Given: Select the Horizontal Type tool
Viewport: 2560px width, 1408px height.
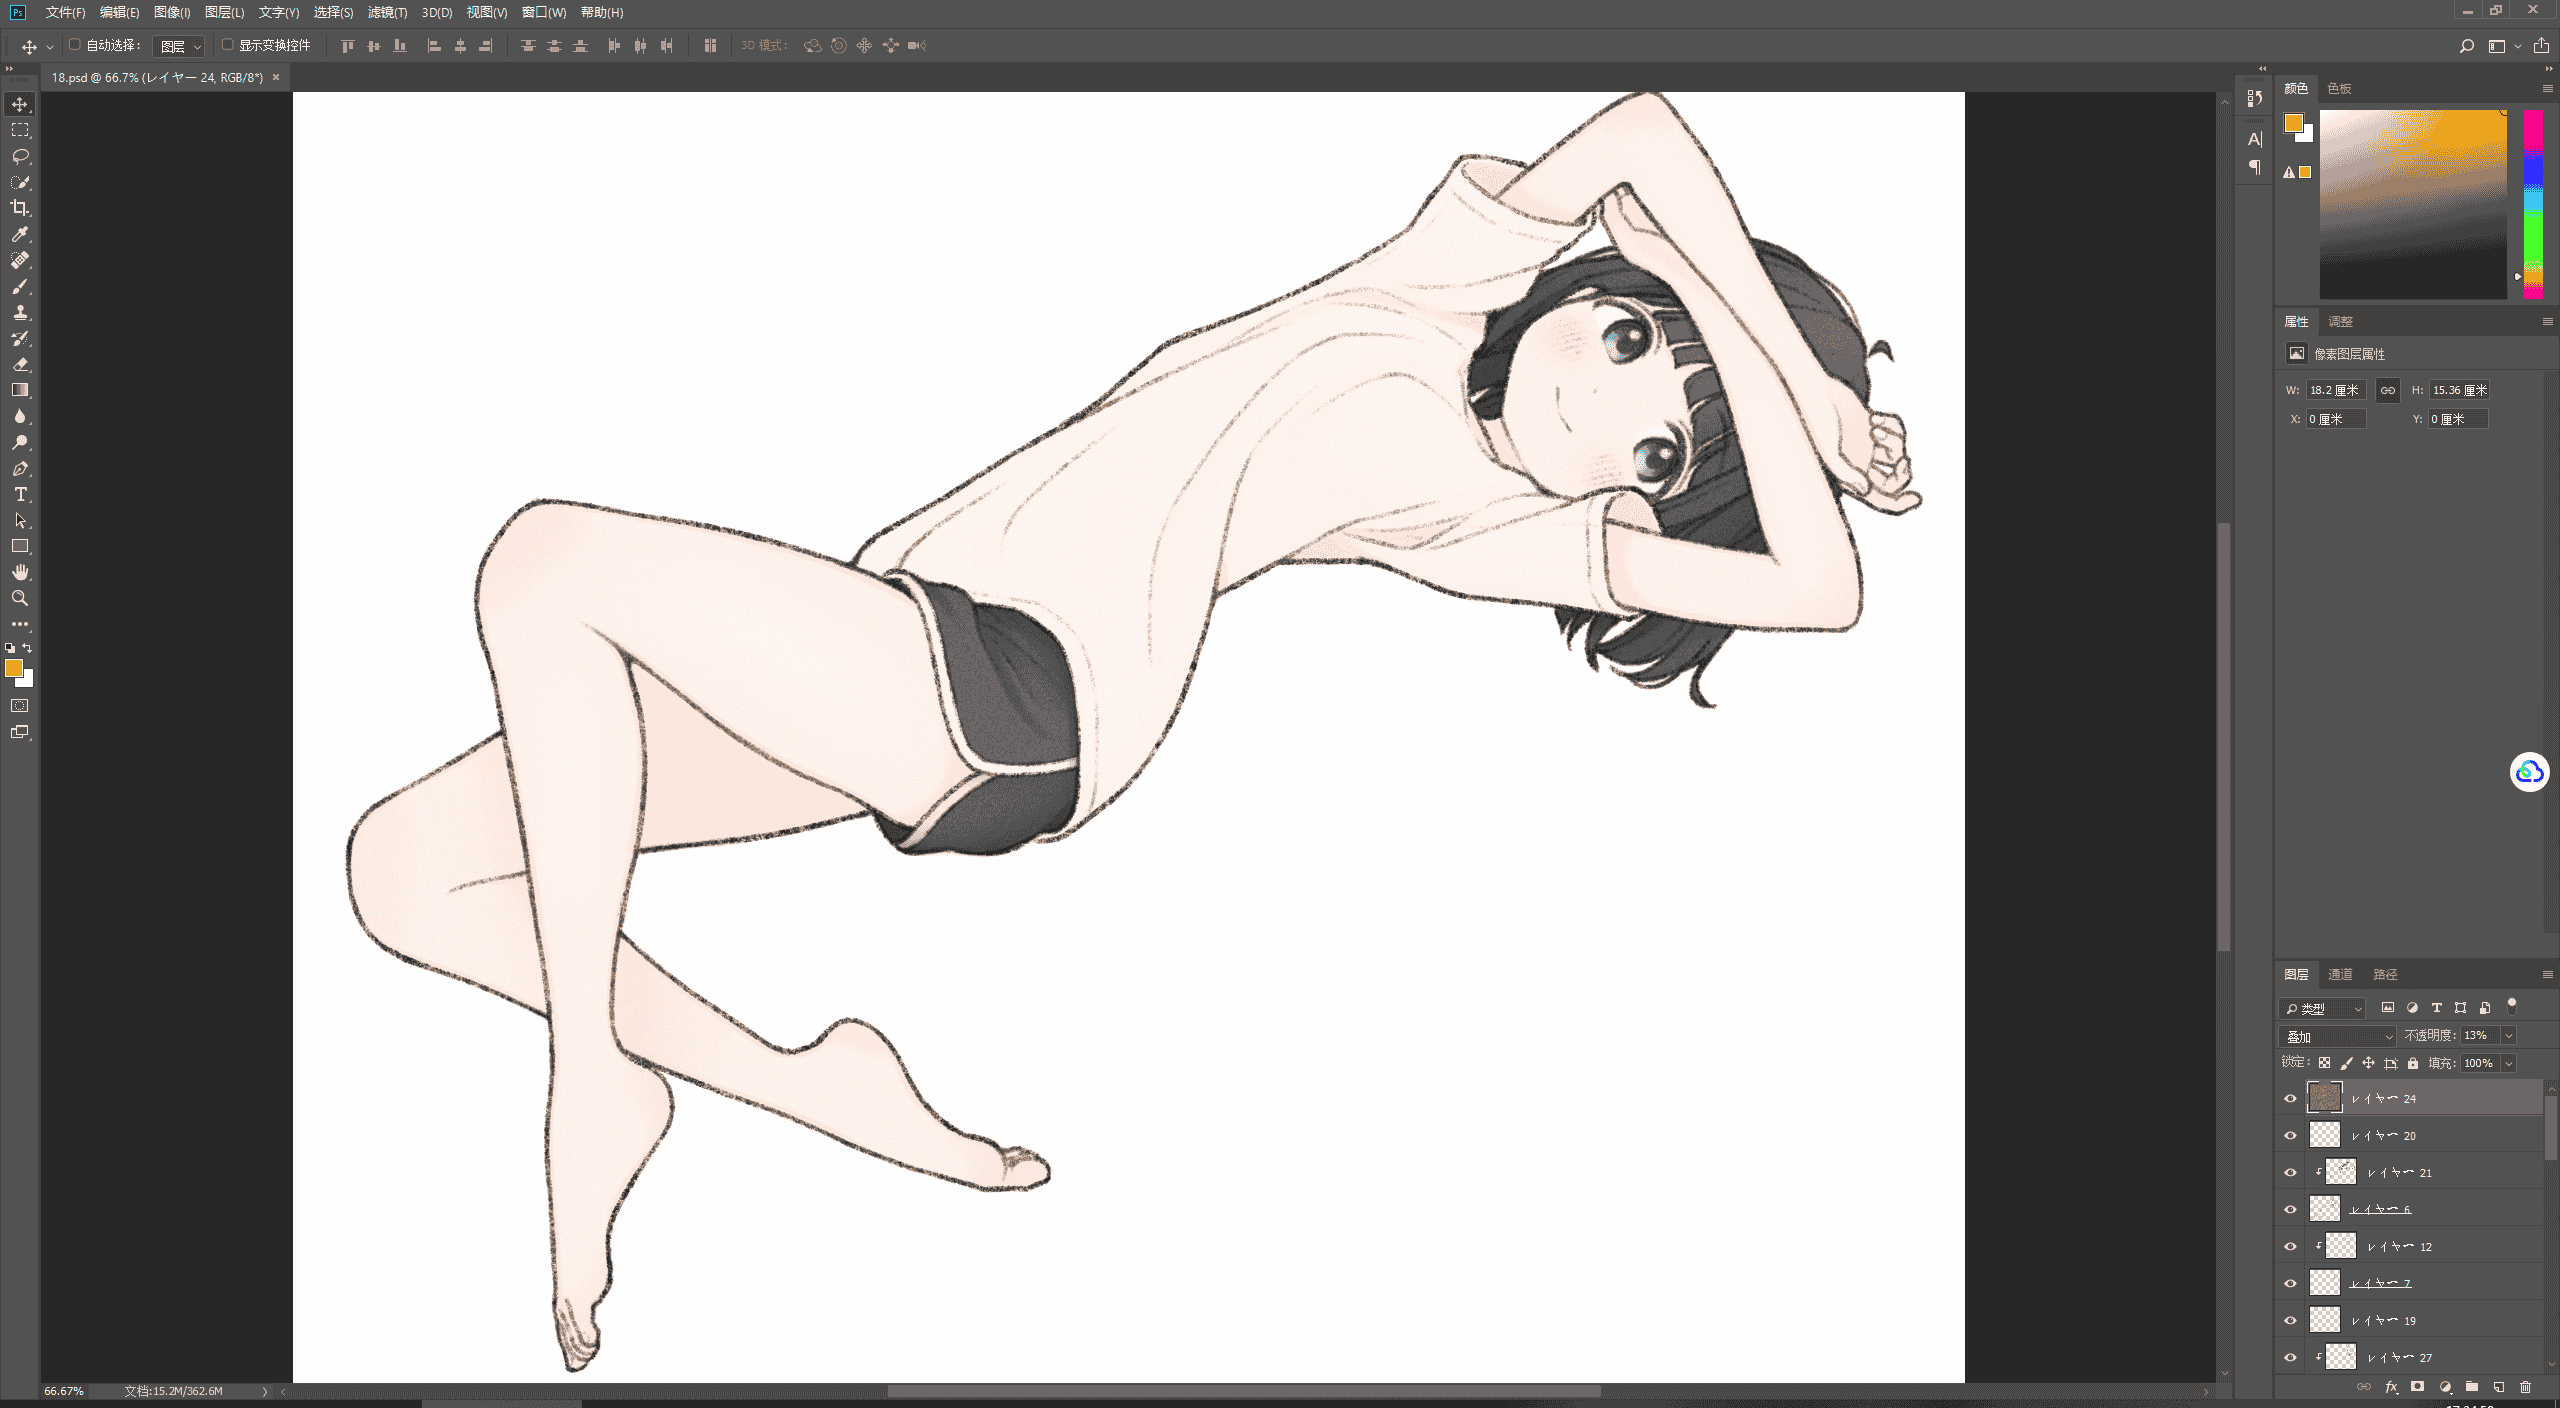Looking at the screenshot, I should point(20,494).
